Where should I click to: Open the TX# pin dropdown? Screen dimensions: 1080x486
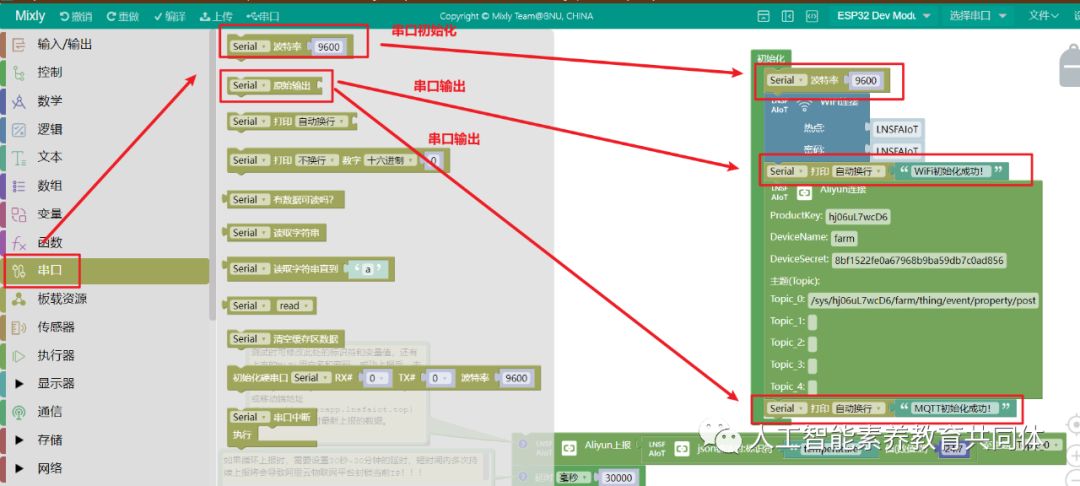[438, 378]
